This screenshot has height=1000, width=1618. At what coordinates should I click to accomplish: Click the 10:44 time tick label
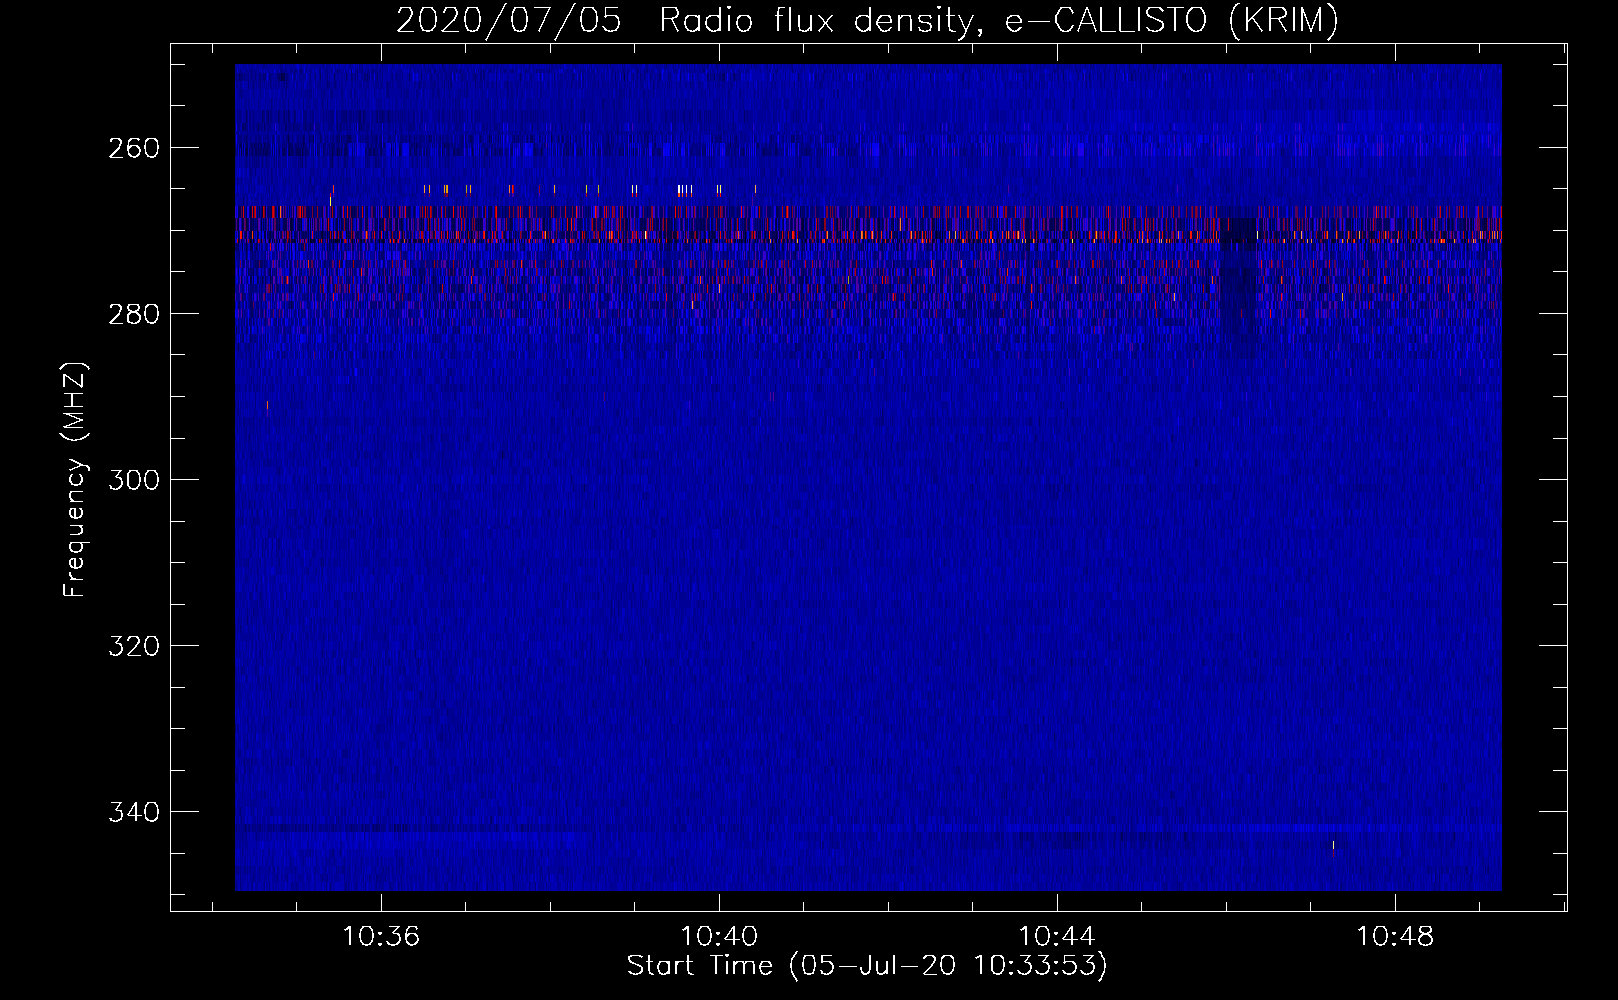[x=1057, y=937]
